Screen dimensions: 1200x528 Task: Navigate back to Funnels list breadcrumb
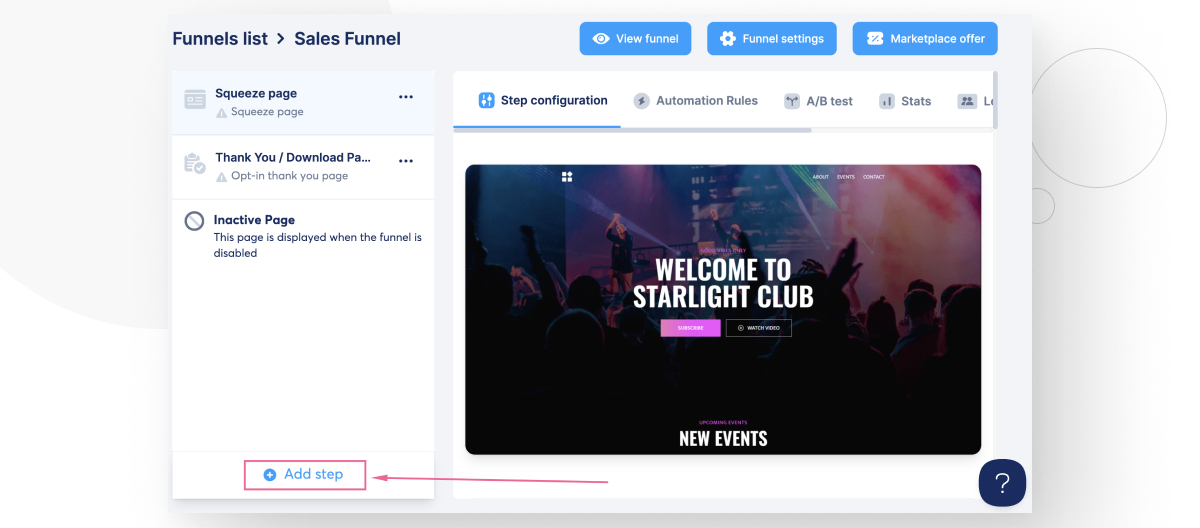tap(220, 39)
